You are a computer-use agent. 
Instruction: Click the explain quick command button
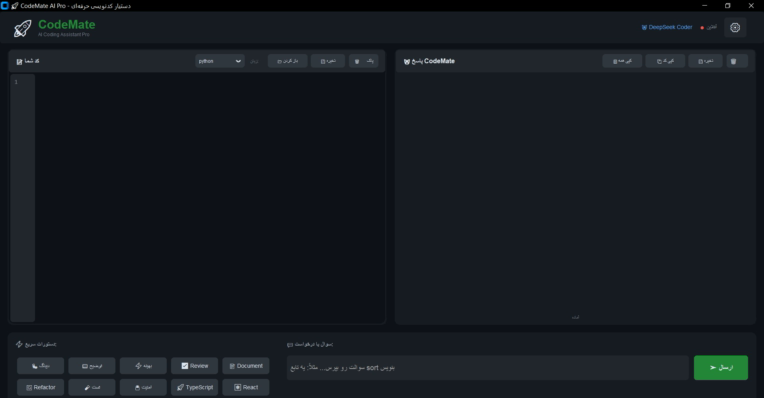92,366
